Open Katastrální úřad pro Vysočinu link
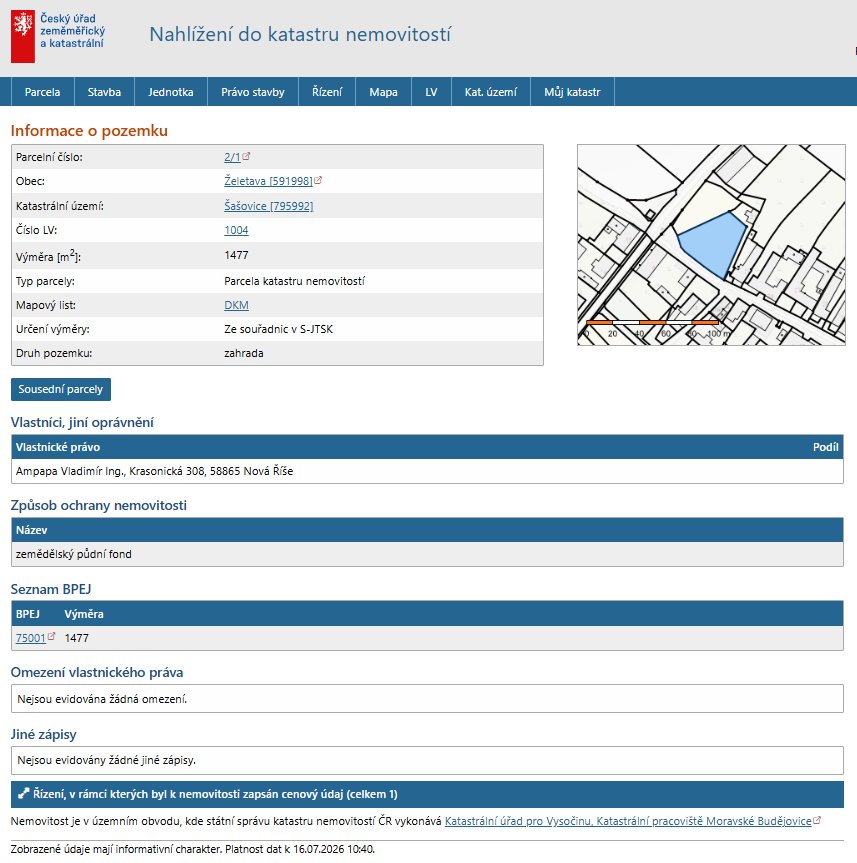Viewport: 857px width, 863px height. point(628,821)
